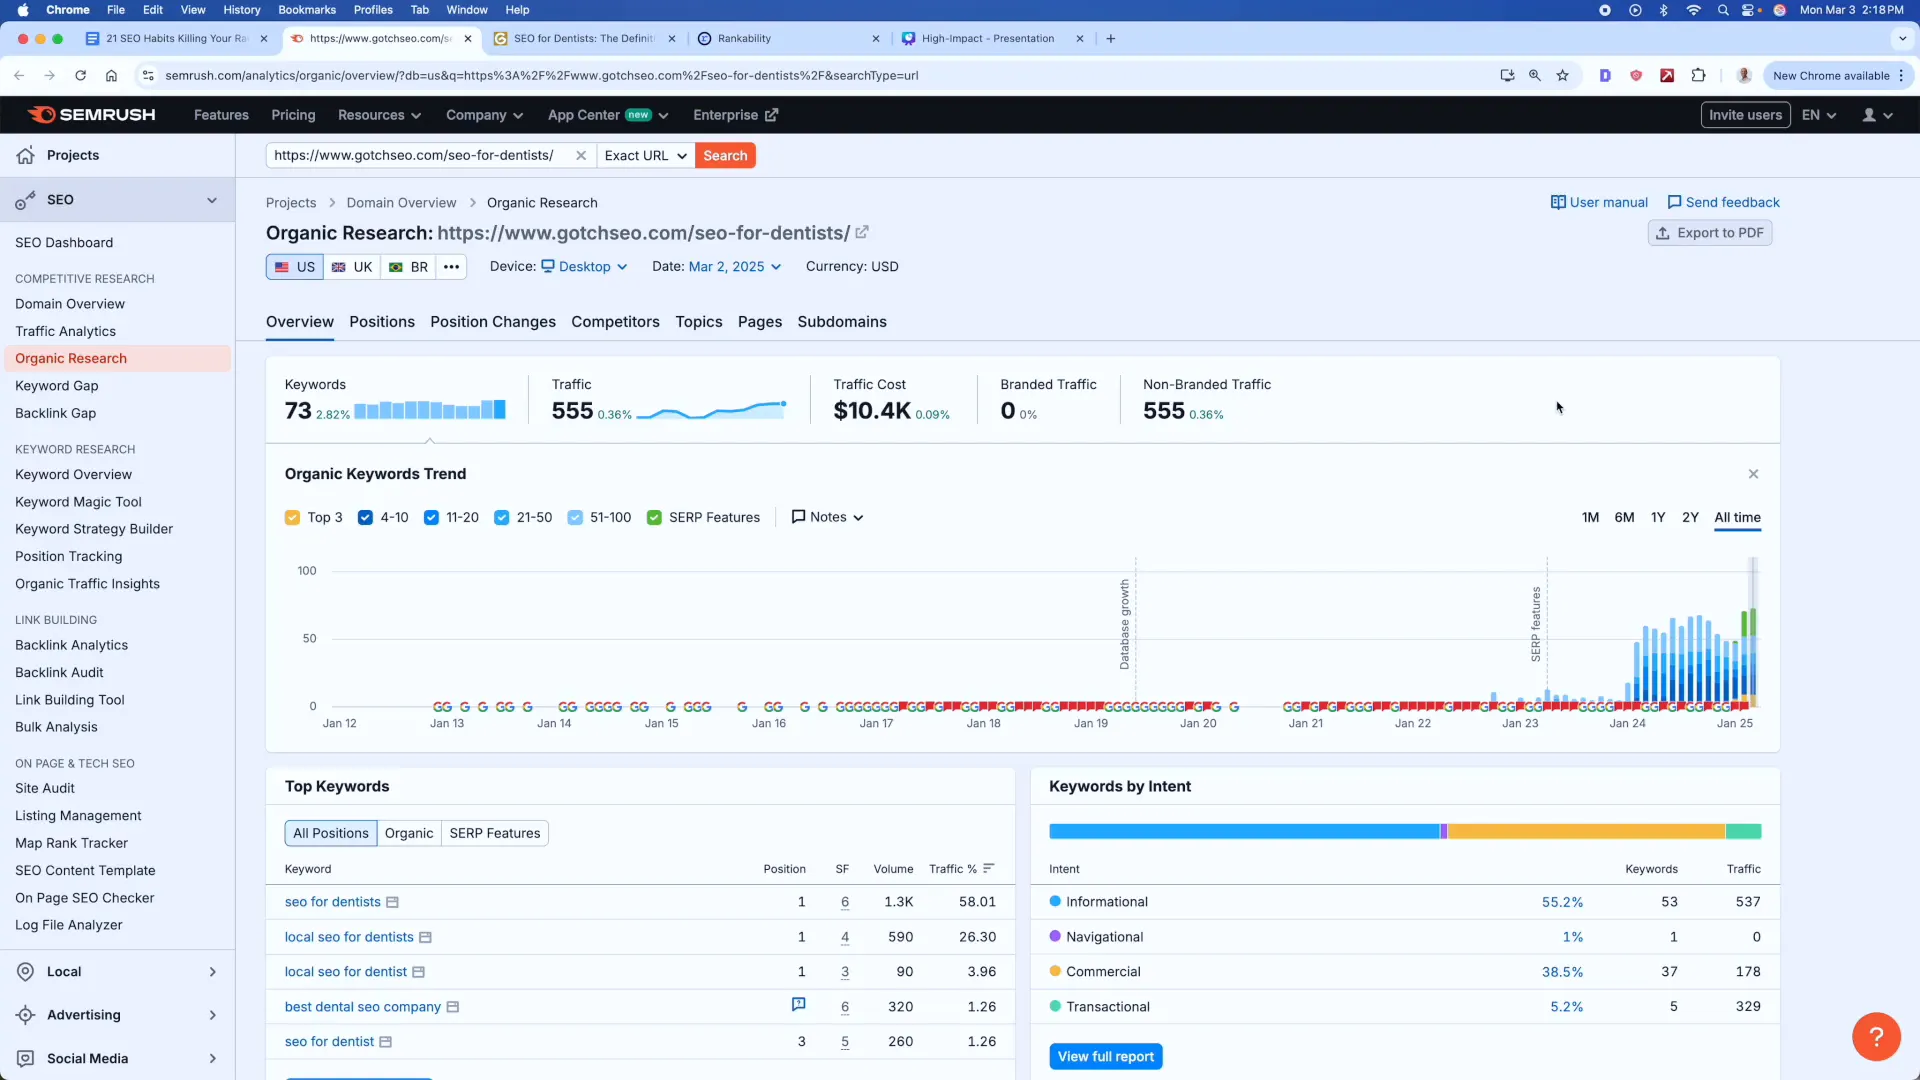Viewport: 1920px width, 1080px height.
Task: Clear the URL search field X icon
Action: 581,156
